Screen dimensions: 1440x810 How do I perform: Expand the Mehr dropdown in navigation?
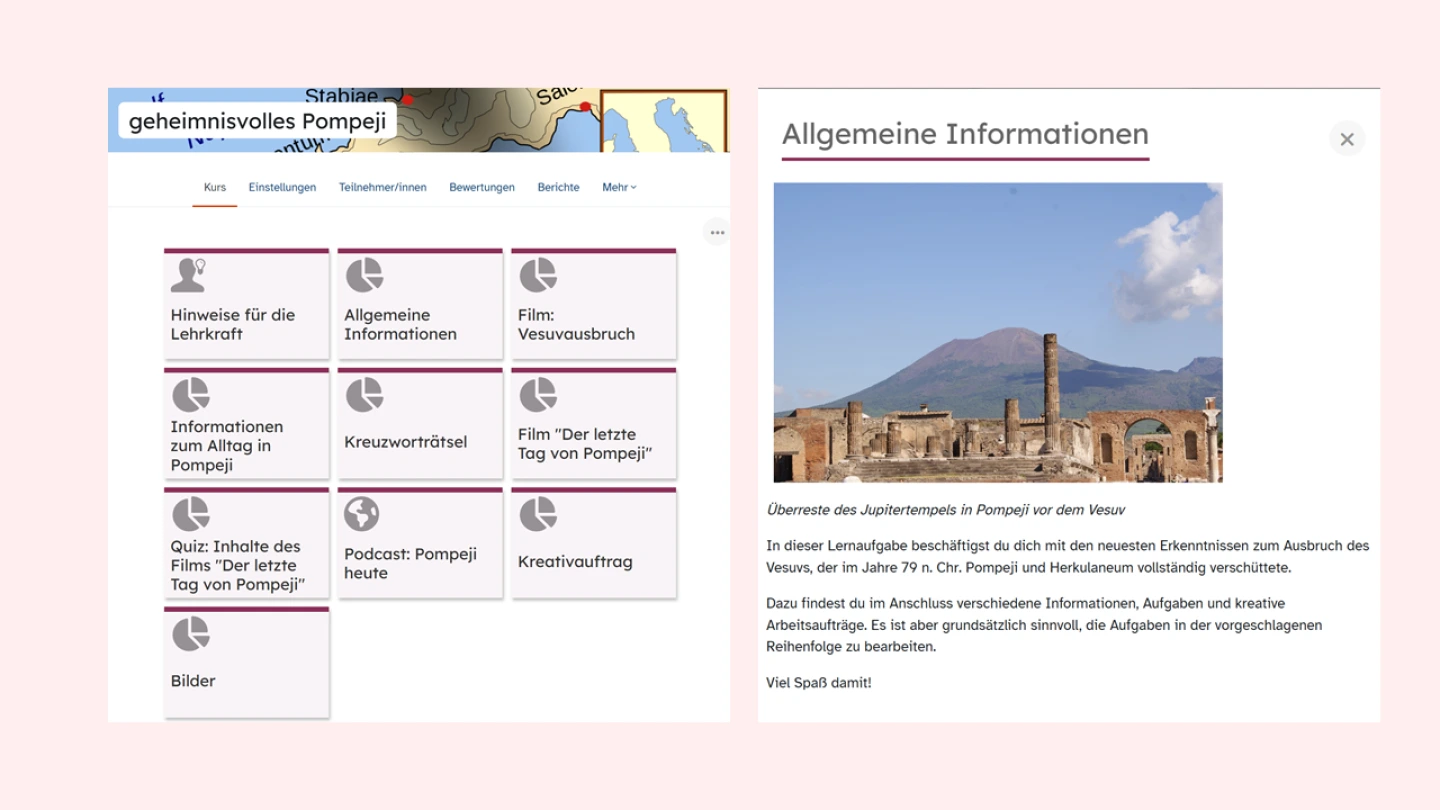tap(619, 187)
